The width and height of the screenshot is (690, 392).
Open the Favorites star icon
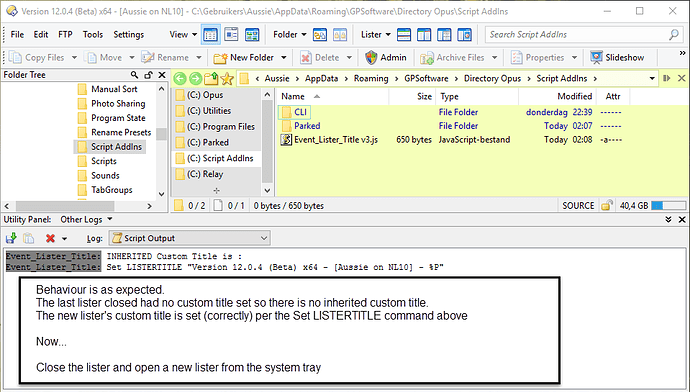point(227,78)
